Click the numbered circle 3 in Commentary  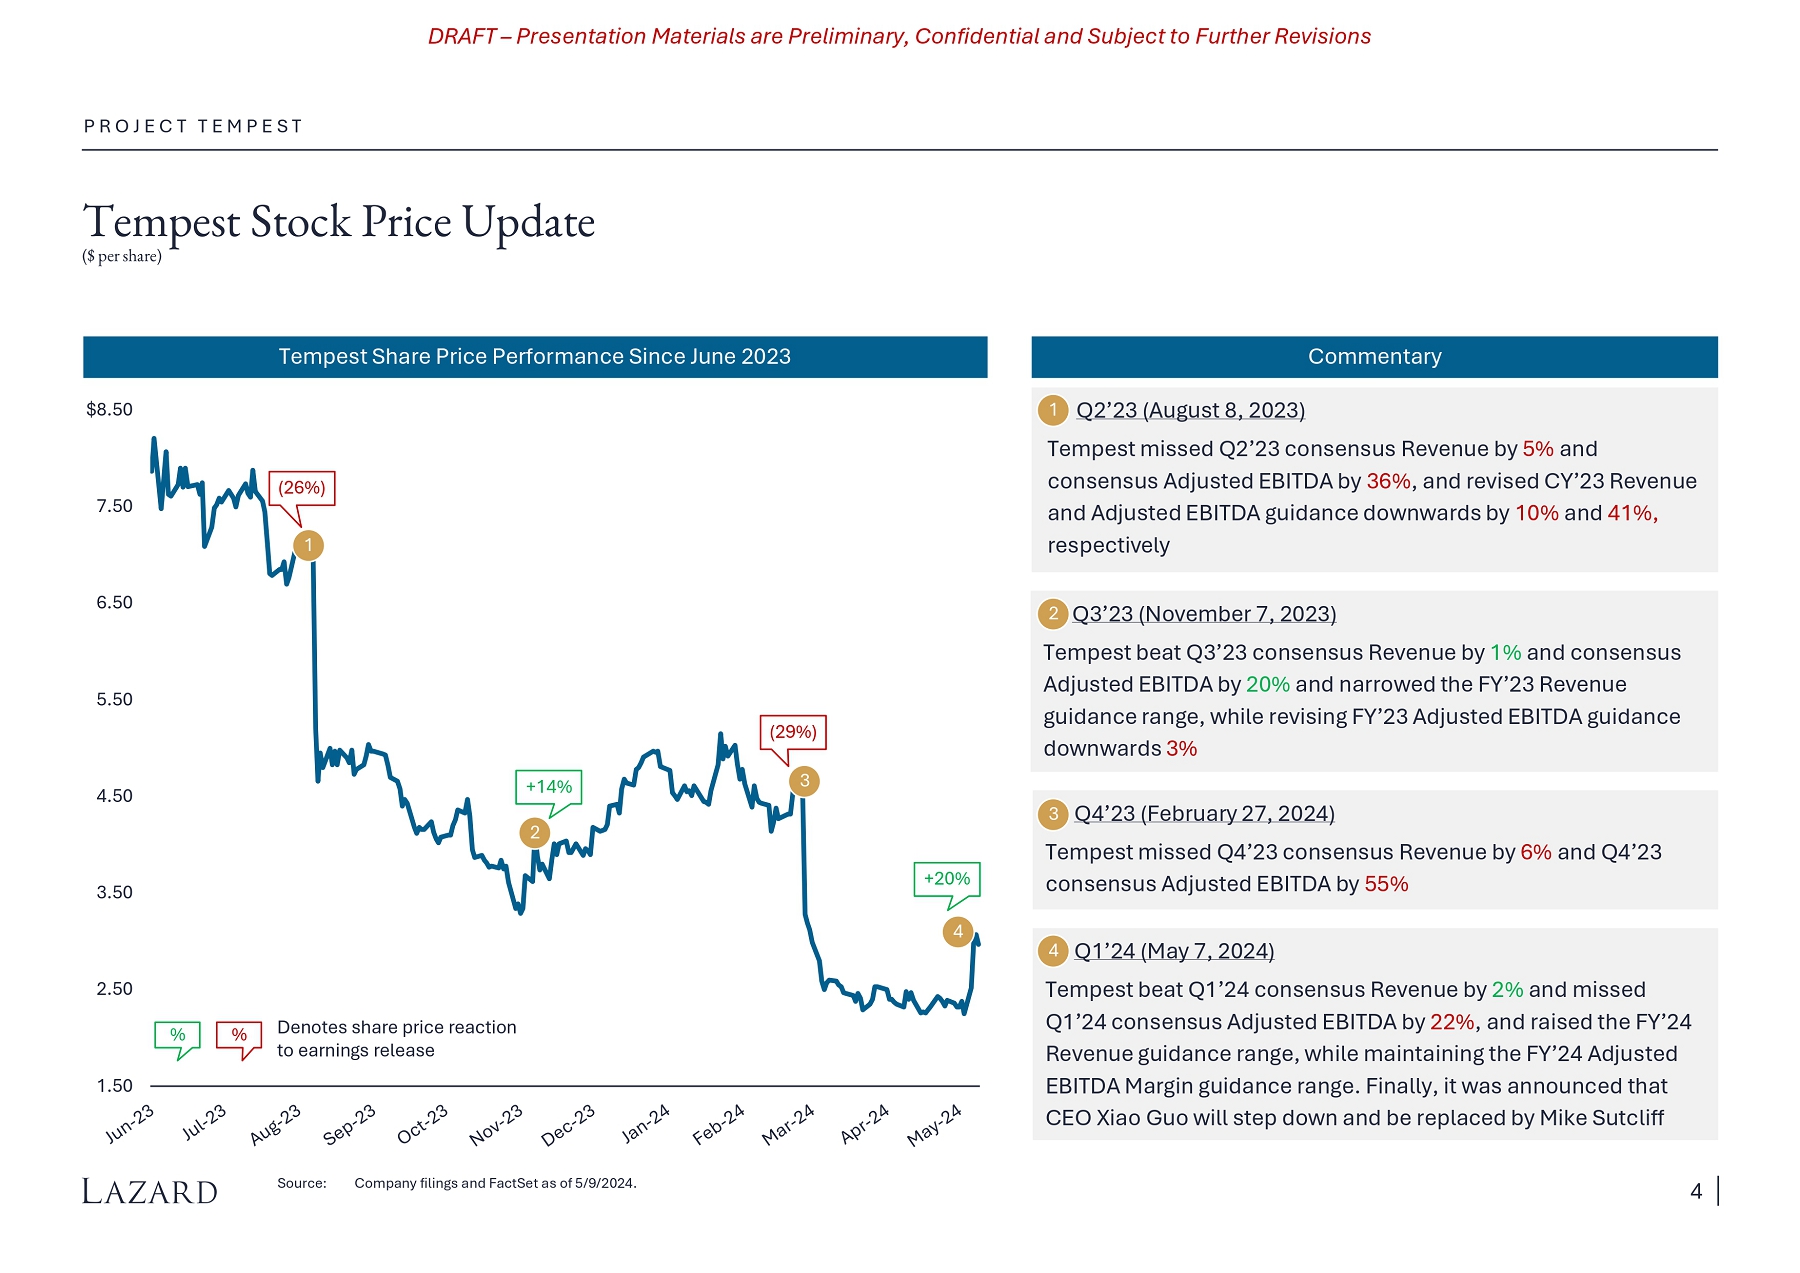coord(1053,814)
